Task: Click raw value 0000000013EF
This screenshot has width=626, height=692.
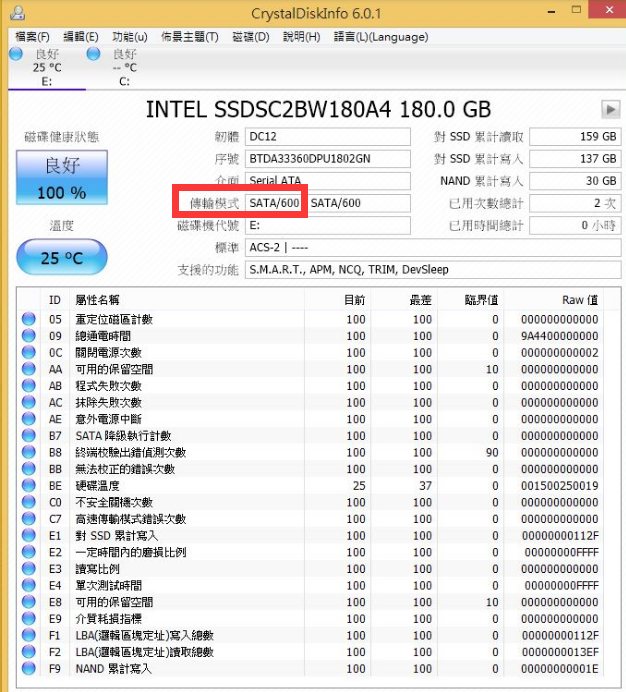Action: tap(560, 652)
